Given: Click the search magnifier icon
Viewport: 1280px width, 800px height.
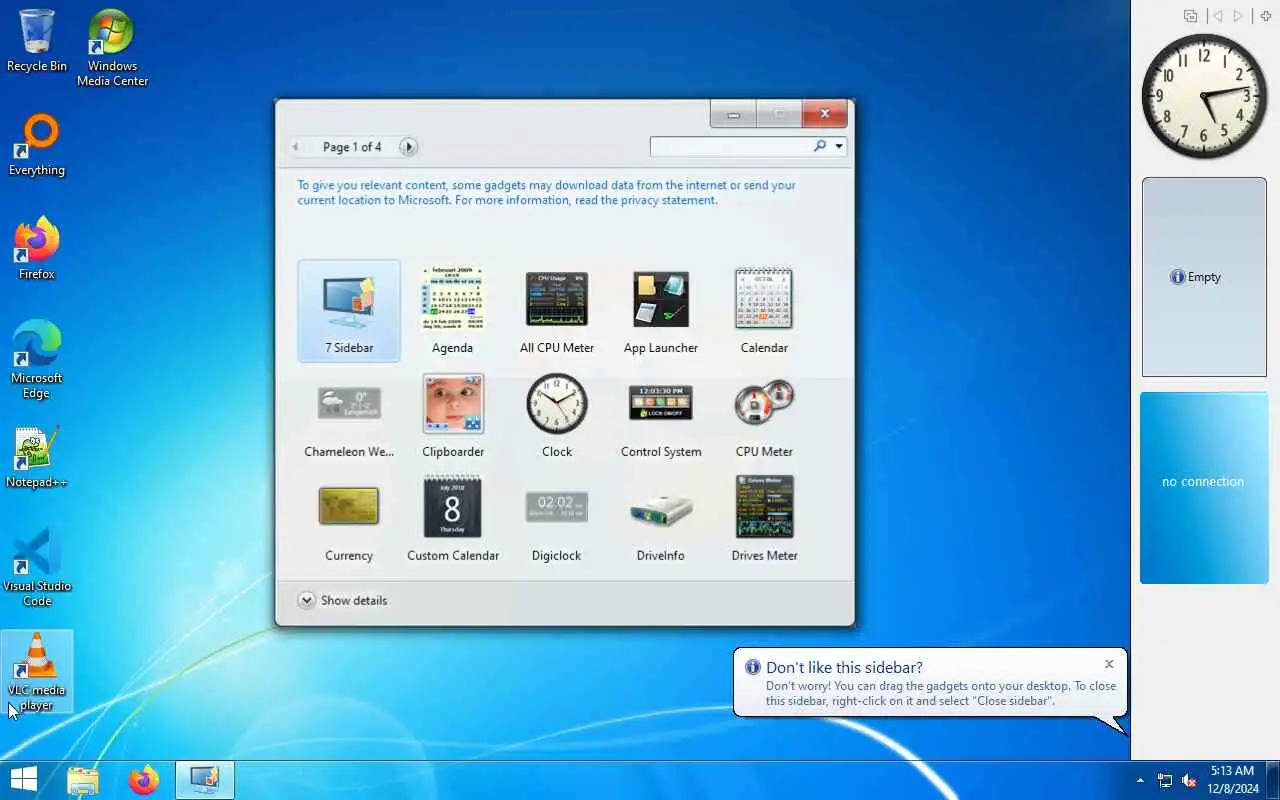Looking at the screenshot, I should tap(821, 146).
